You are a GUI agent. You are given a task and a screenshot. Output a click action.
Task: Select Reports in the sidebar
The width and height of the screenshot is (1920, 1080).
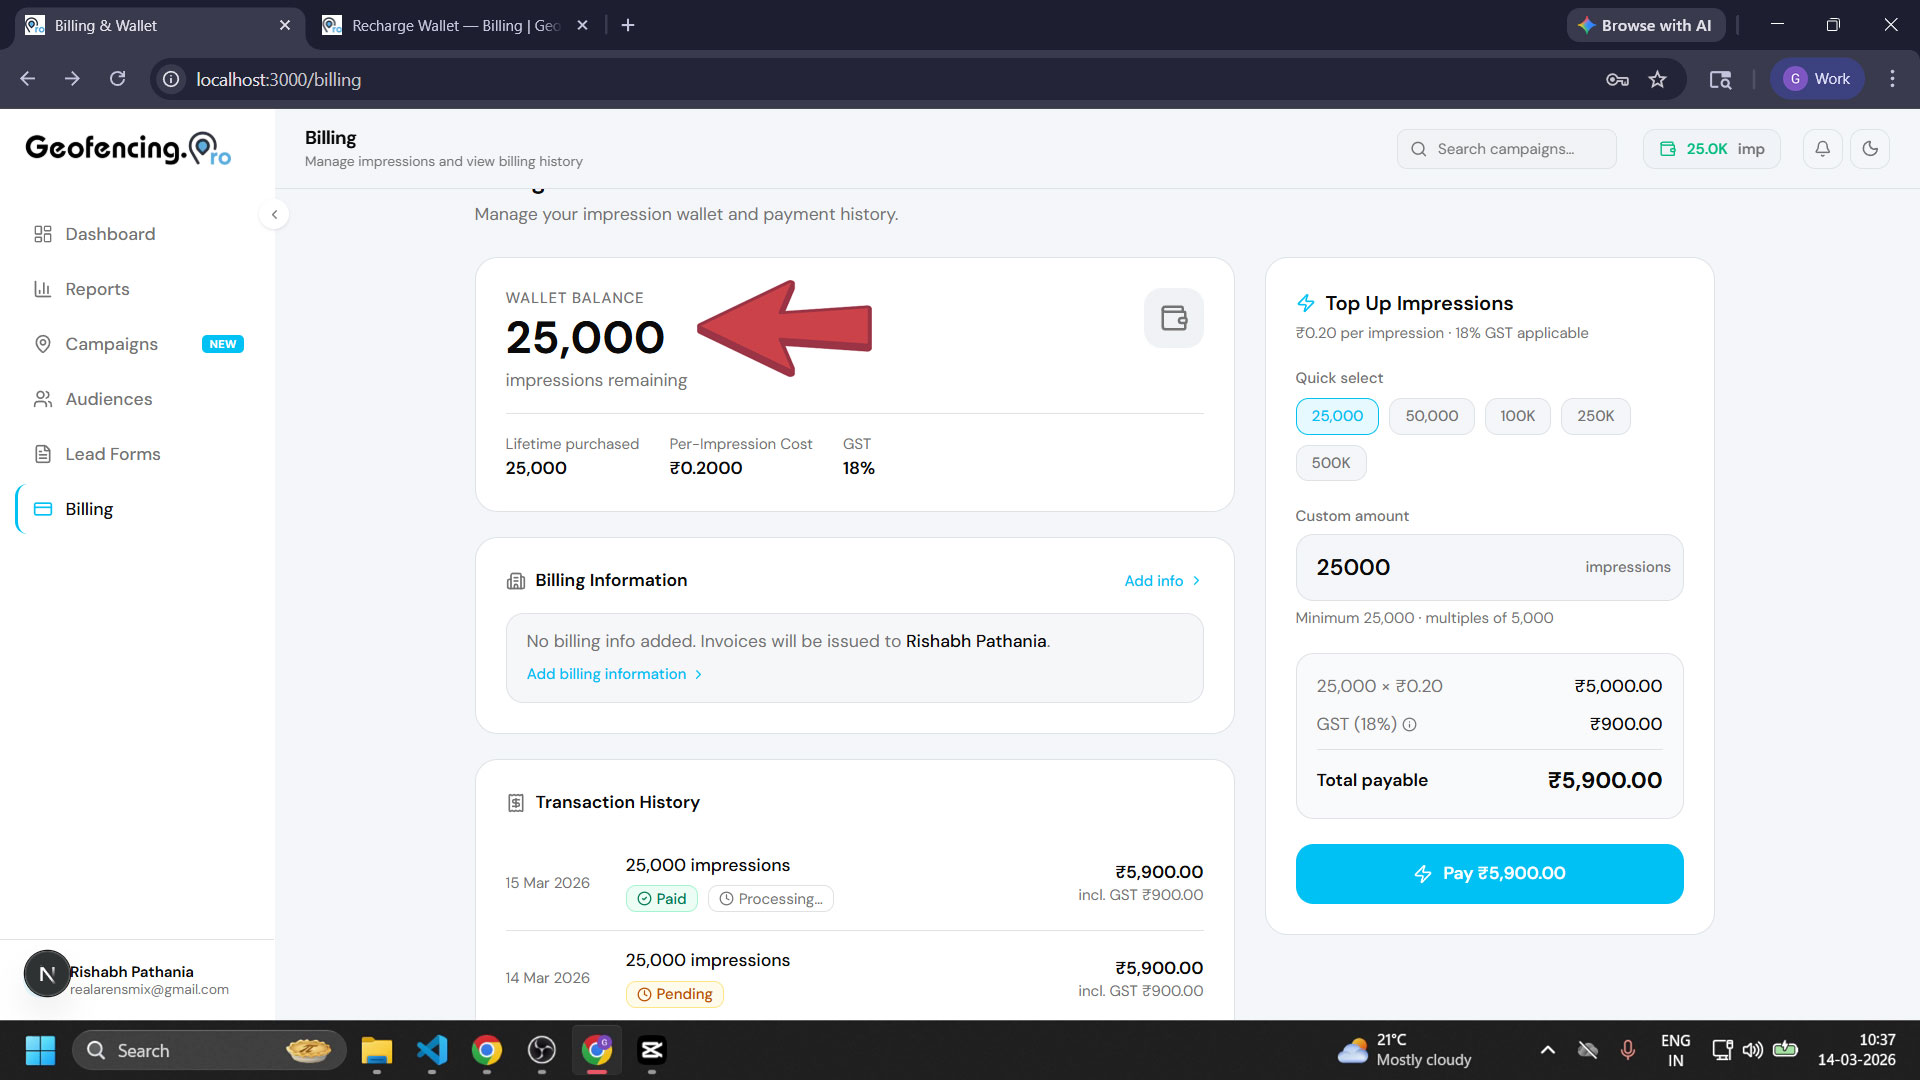[97, 288]
